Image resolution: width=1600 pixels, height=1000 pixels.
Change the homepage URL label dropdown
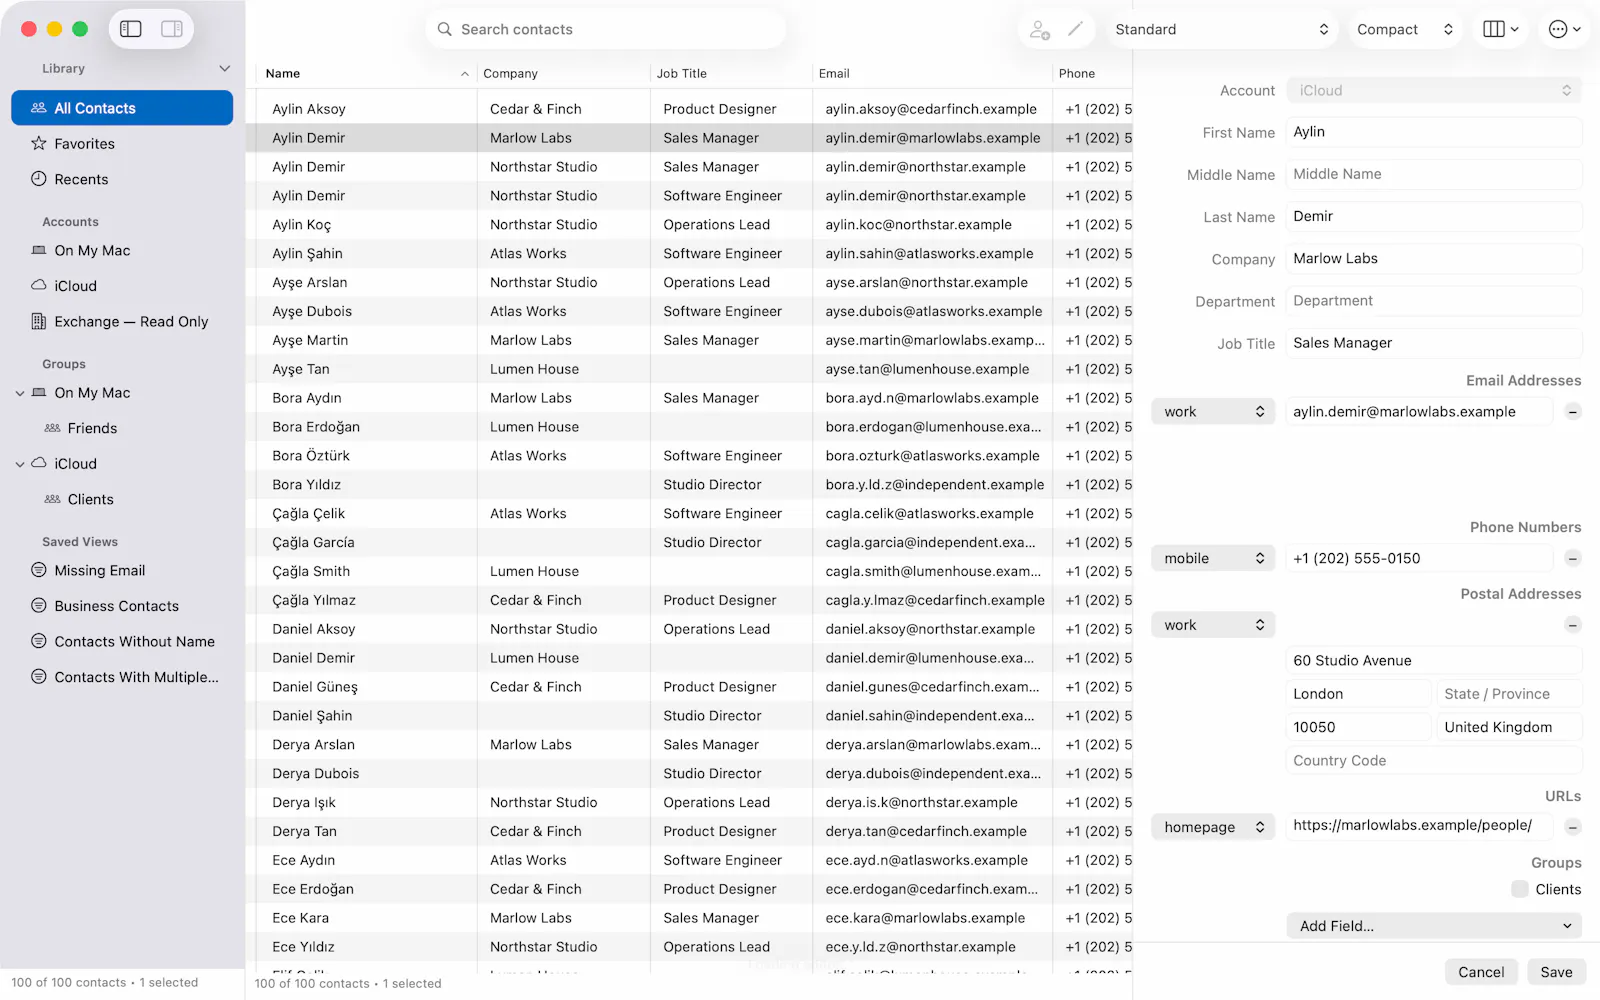1213,827
